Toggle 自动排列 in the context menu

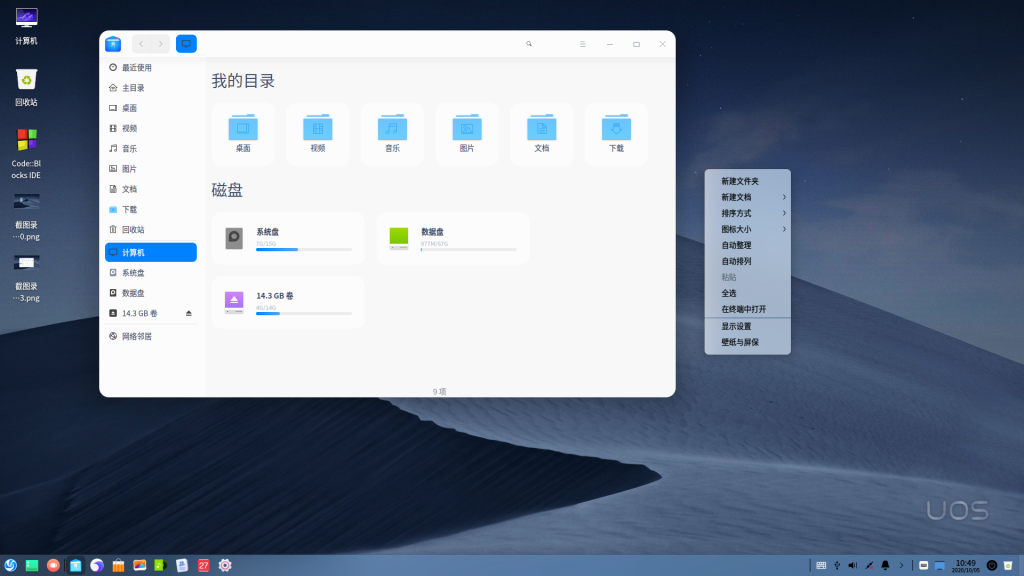pyautogui.click(x=736, y=261)
